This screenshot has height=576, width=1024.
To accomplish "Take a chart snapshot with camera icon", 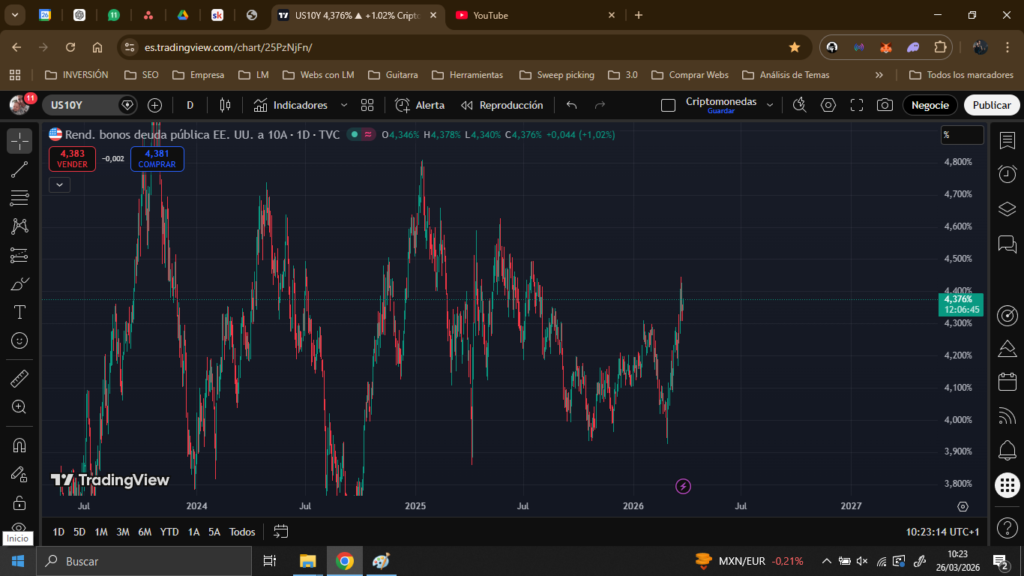I will (884, 105).
